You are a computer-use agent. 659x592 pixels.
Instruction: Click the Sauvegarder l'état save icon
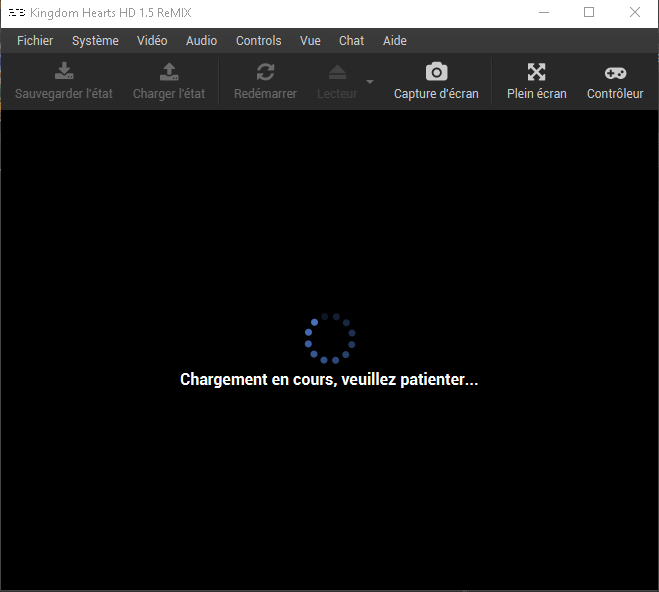click(64, 71)
